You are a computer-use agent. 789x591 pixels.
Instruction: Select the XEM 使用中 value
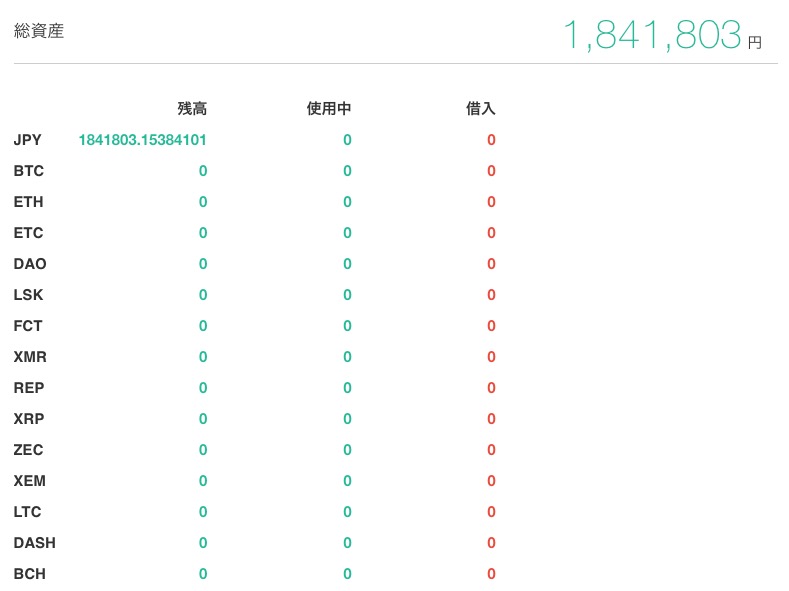click(347, 481)
